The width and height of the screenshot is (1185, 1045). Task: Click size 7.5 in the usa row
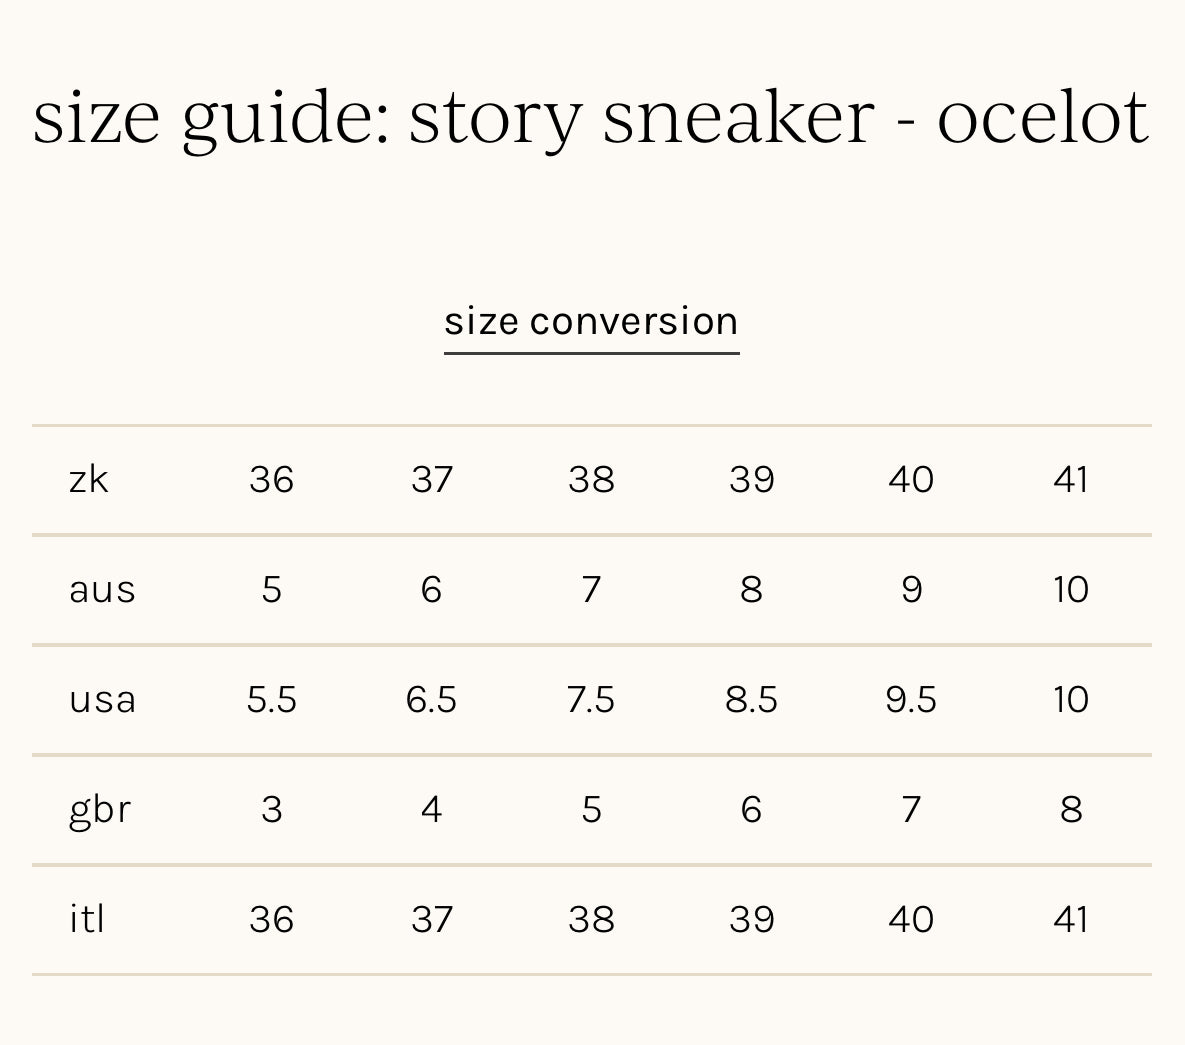tap(591, 700)
